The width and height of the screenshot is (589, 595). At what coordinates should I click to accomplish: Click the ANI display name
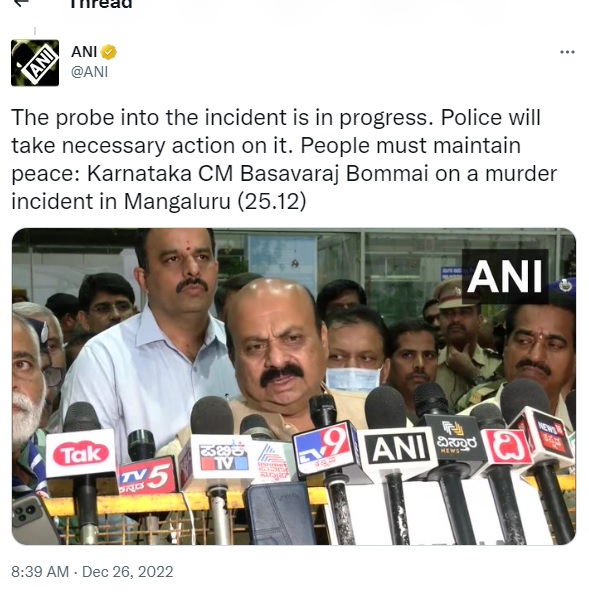(84, 52)
